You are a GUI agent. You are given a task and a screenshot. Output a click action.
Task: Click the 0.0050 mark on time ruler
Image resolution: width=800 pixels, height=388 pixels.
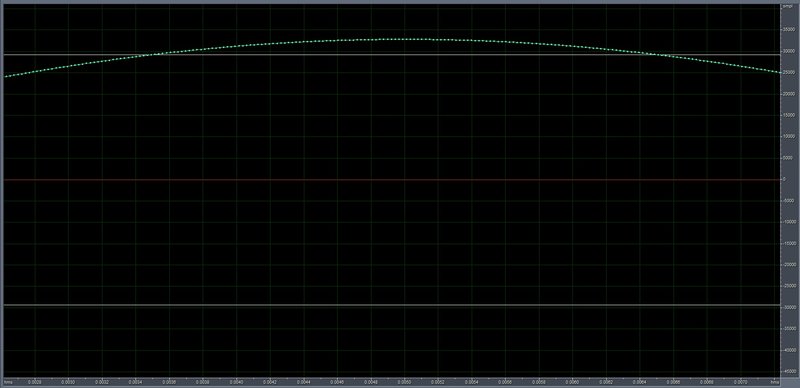coord(404,381)
